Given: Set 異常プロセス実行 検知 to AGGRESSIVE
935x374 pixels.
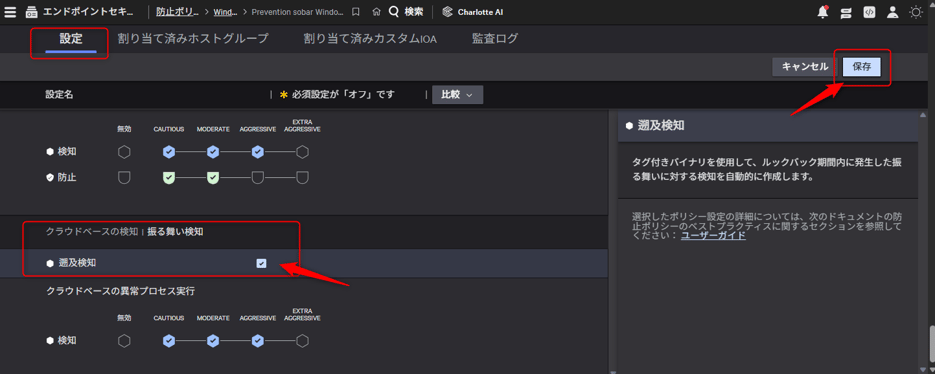Looking at the screenshot, I should [258, 341].
